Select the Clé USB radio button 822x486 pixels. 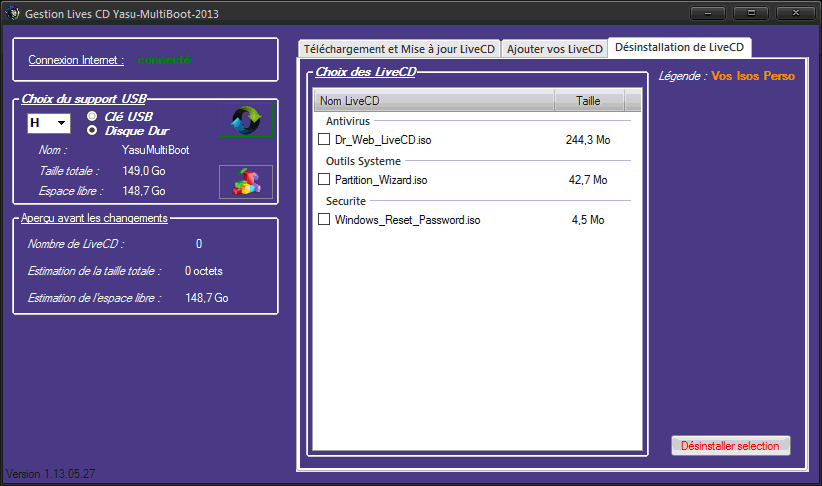(92, 116)
